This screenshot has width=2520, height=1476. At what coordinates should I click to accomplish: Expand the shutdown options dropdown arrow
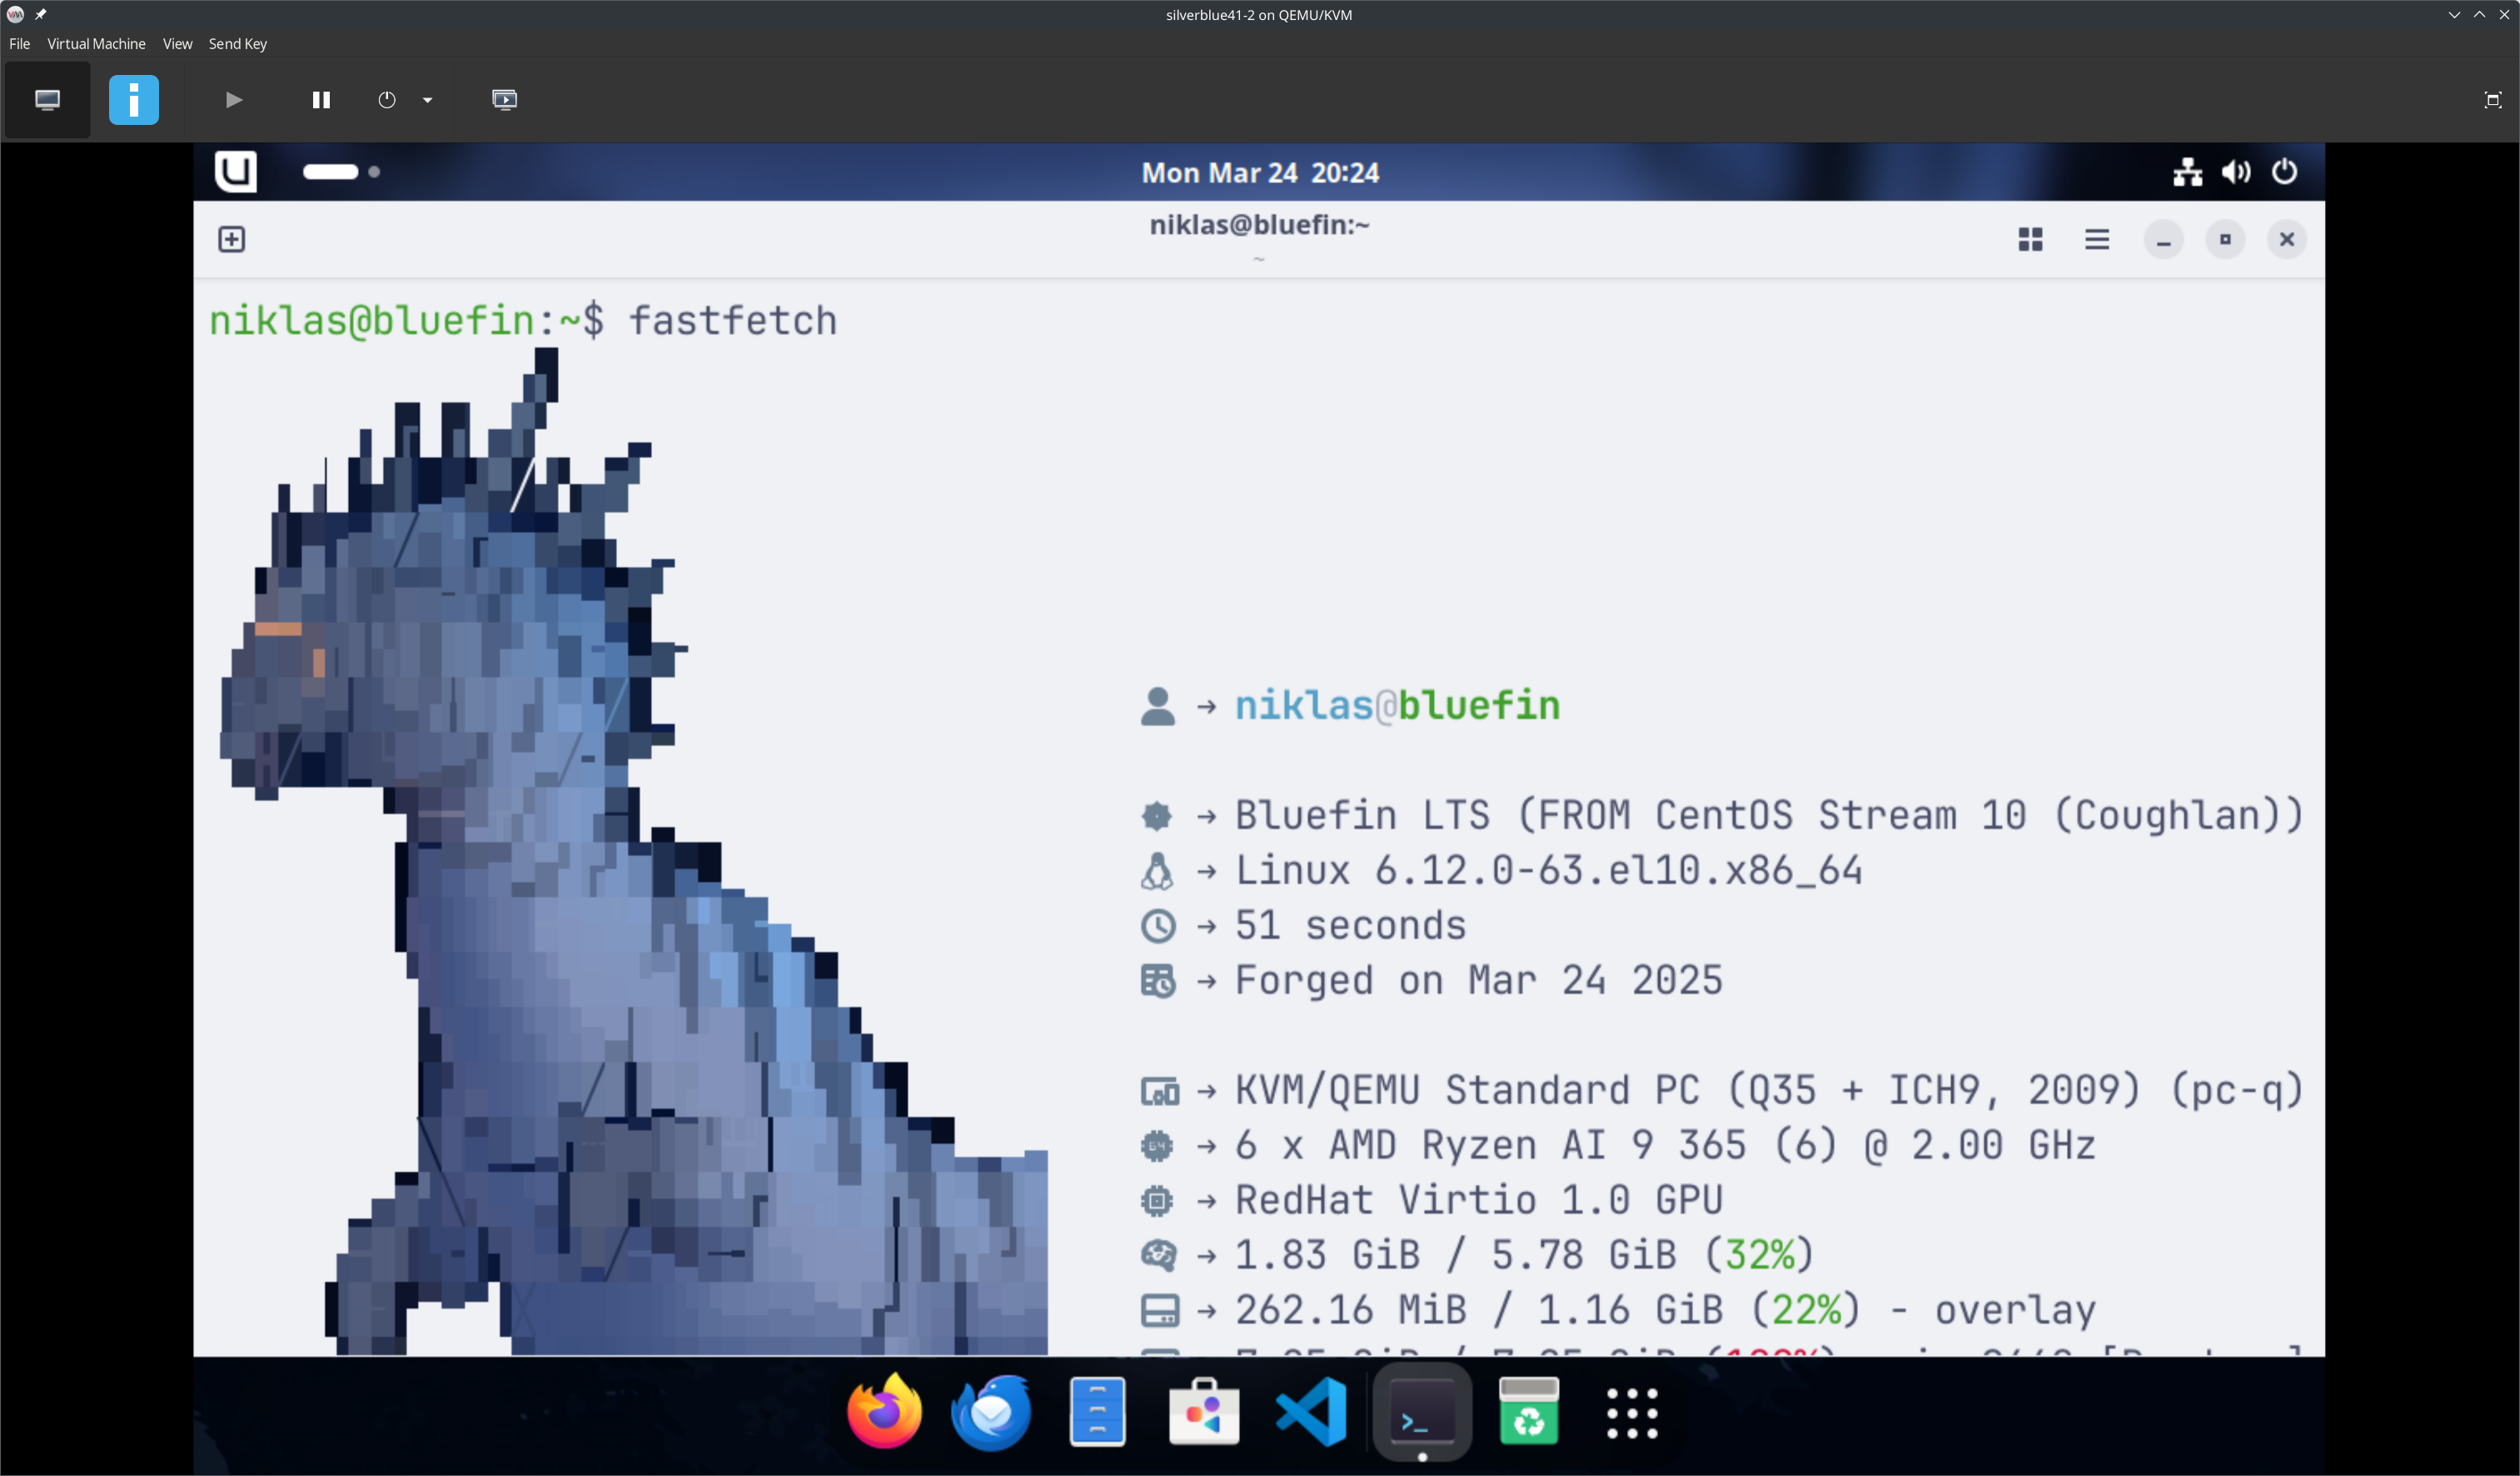coord(428,99)
